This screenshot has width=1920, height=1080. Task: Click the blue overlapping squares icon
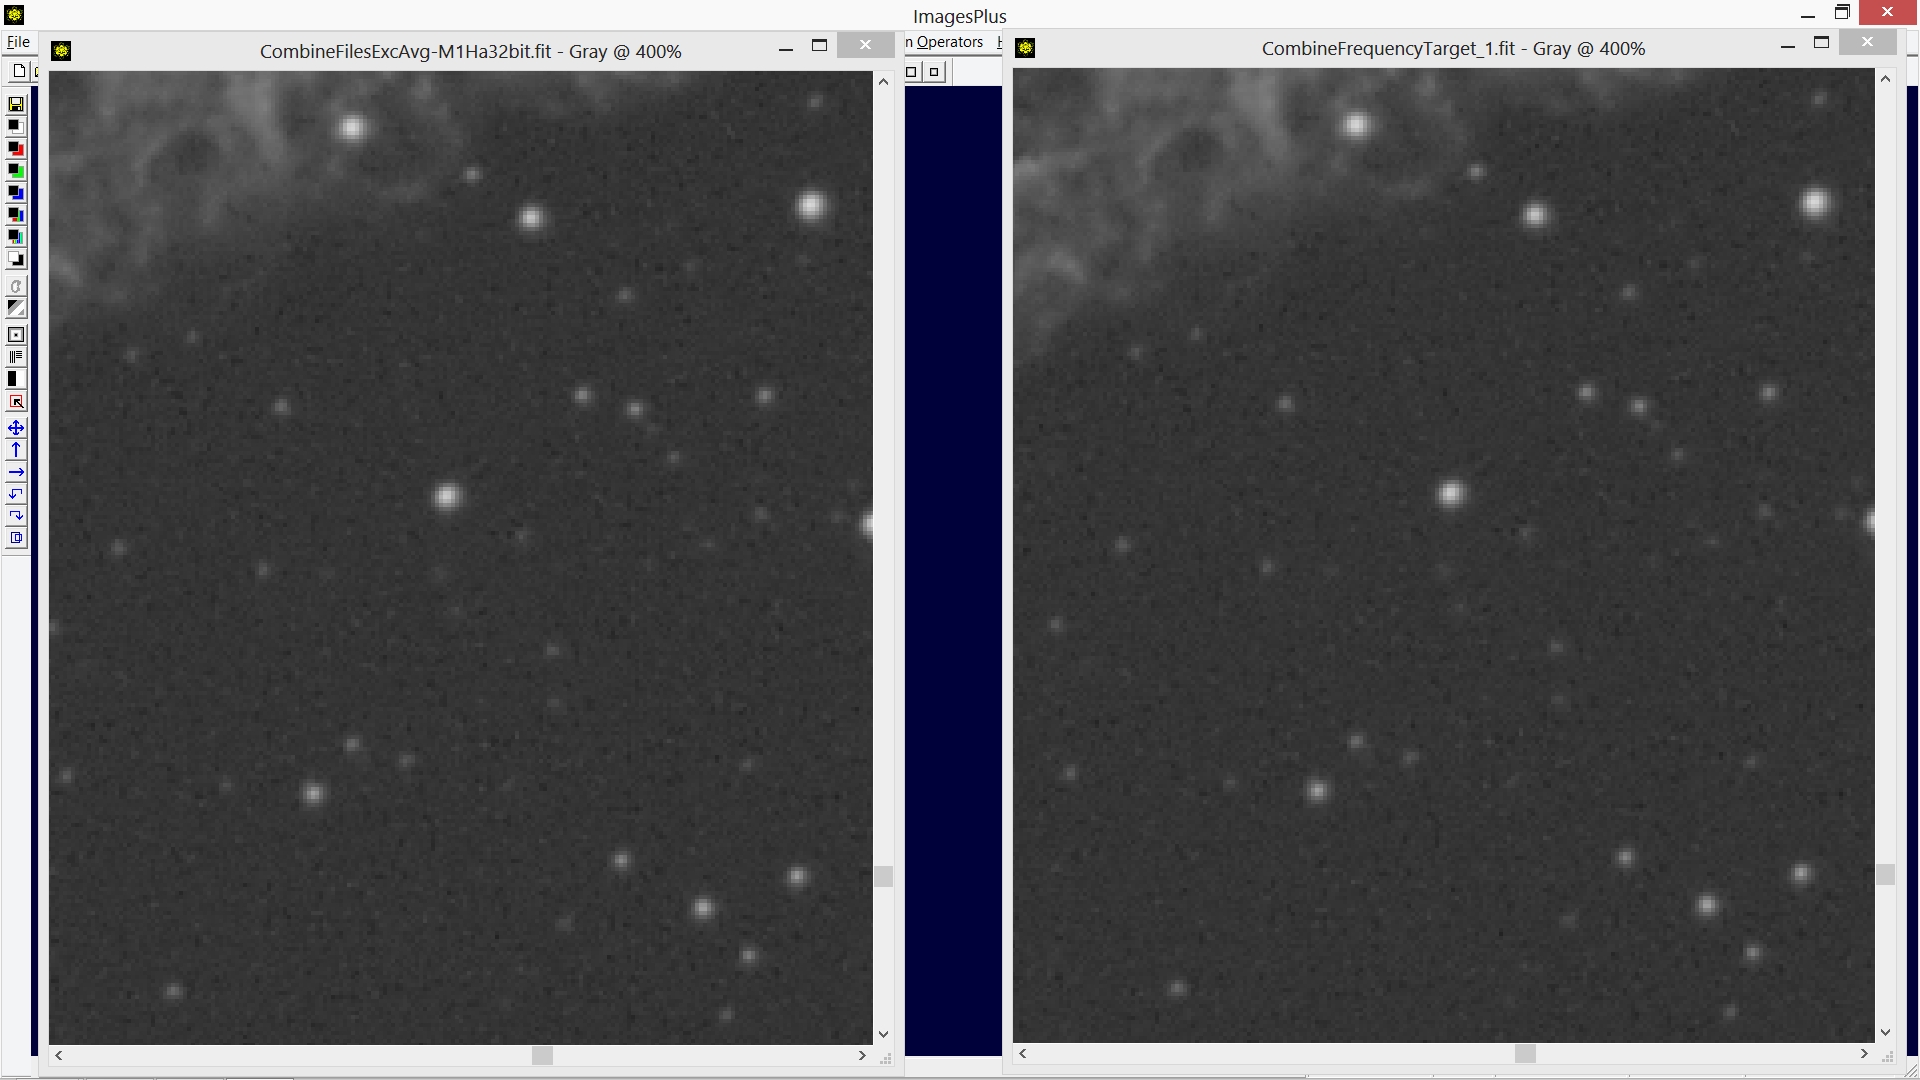coord(16,538)
